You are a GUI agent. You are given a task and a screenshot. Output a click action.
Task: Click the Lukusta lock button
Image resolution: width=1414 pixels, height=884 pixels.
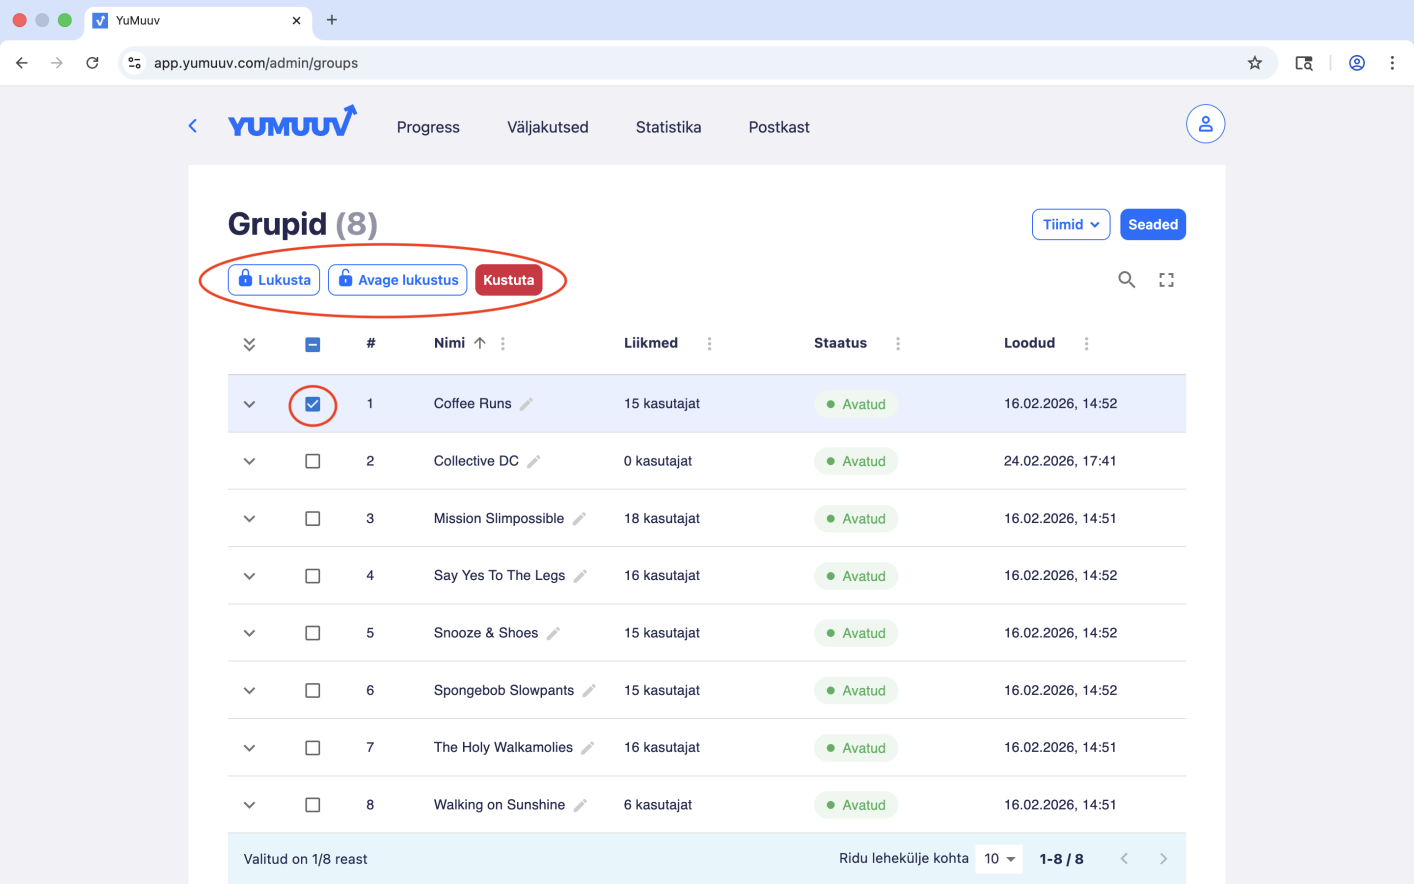click(274, 280)
